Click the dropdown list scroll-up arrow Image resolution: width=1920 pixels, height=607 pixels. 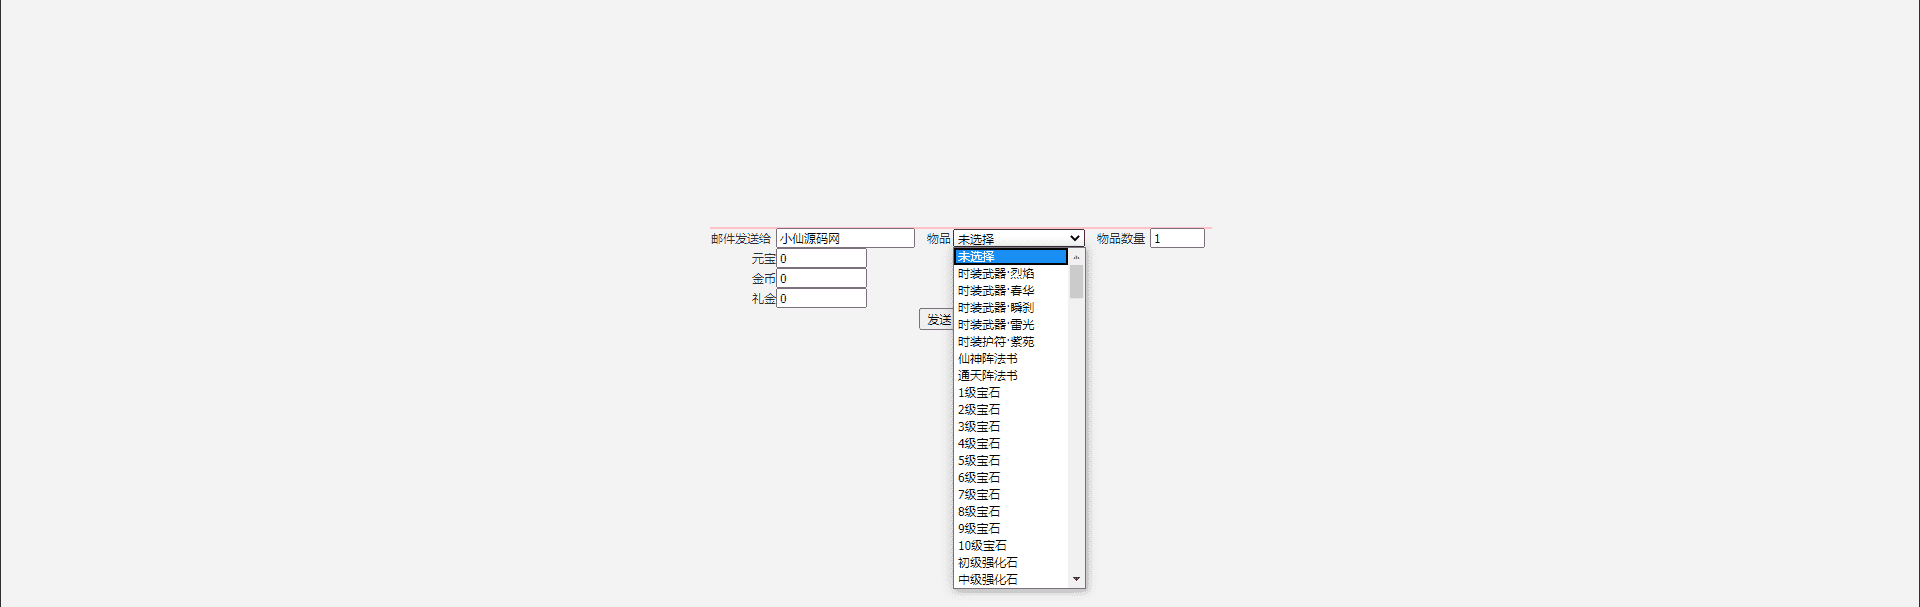tap(1076, 257)
